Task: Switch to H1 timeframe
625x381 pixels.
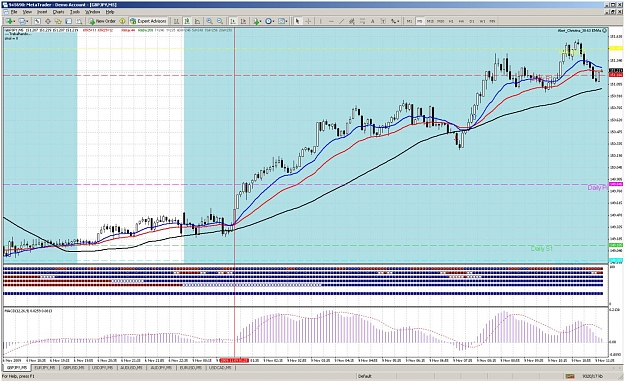Action: click(x=451, y=21)
